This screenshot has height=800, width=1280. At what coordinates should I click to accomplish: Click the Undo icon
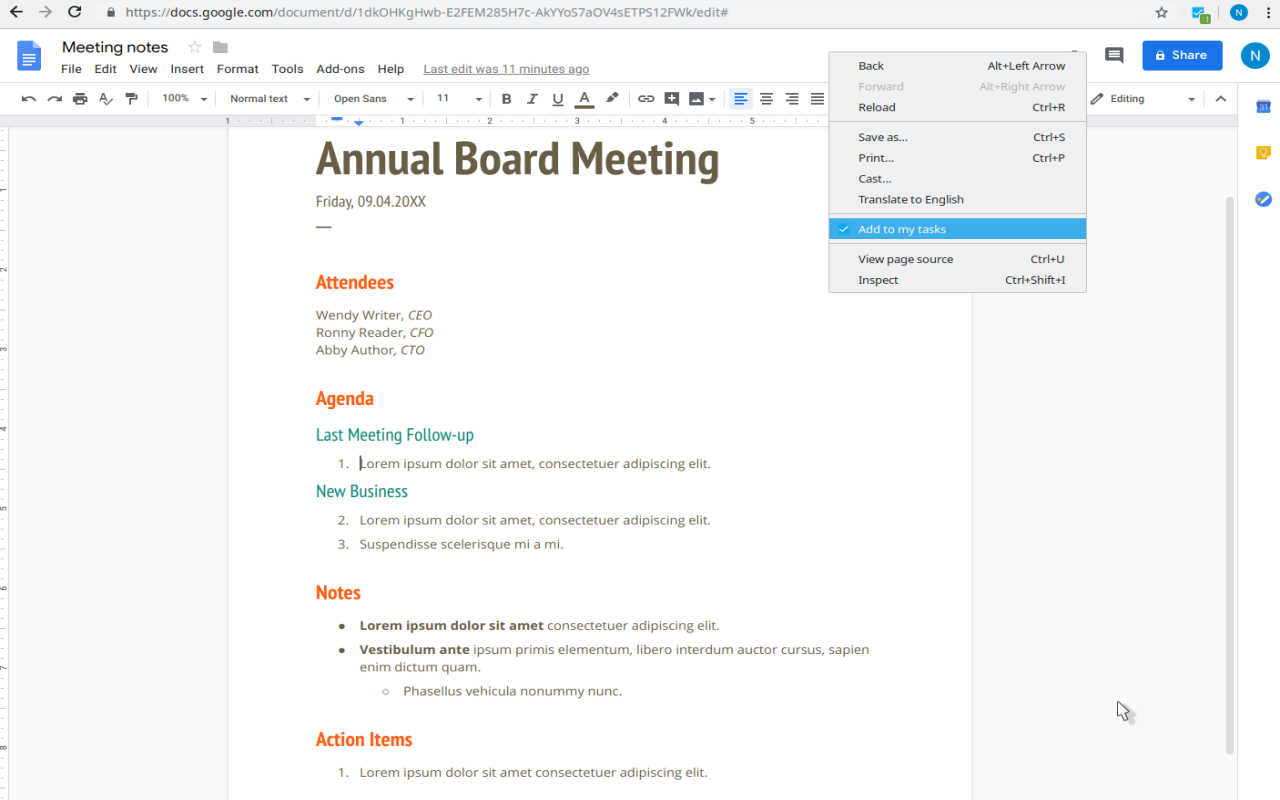[30, 98]
